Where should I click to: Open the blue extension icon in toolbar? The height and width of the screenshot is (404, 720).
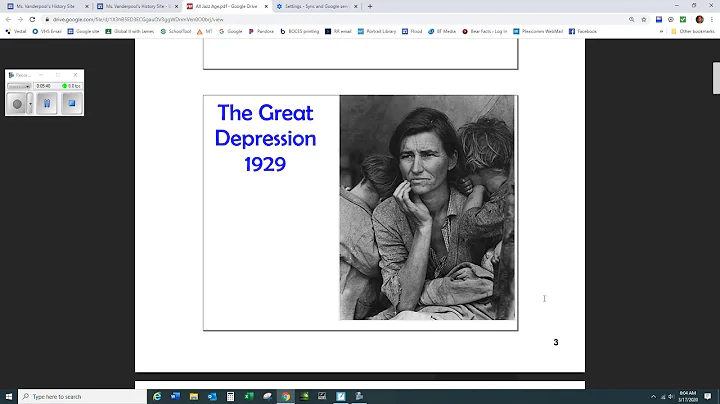659,19
